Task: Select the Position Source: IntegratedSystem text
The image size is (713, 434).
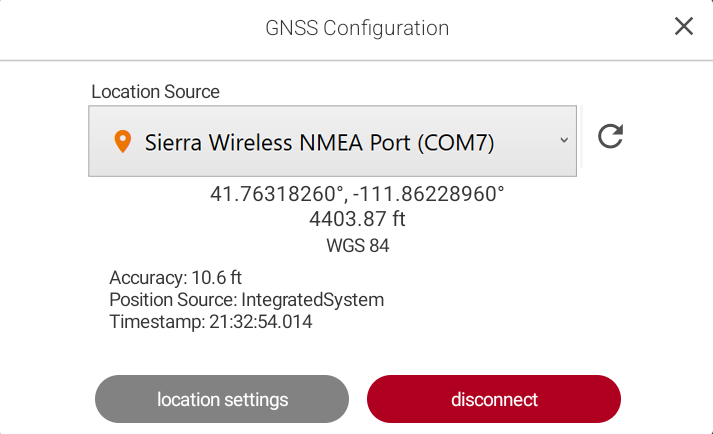Action: click(246, 299)
